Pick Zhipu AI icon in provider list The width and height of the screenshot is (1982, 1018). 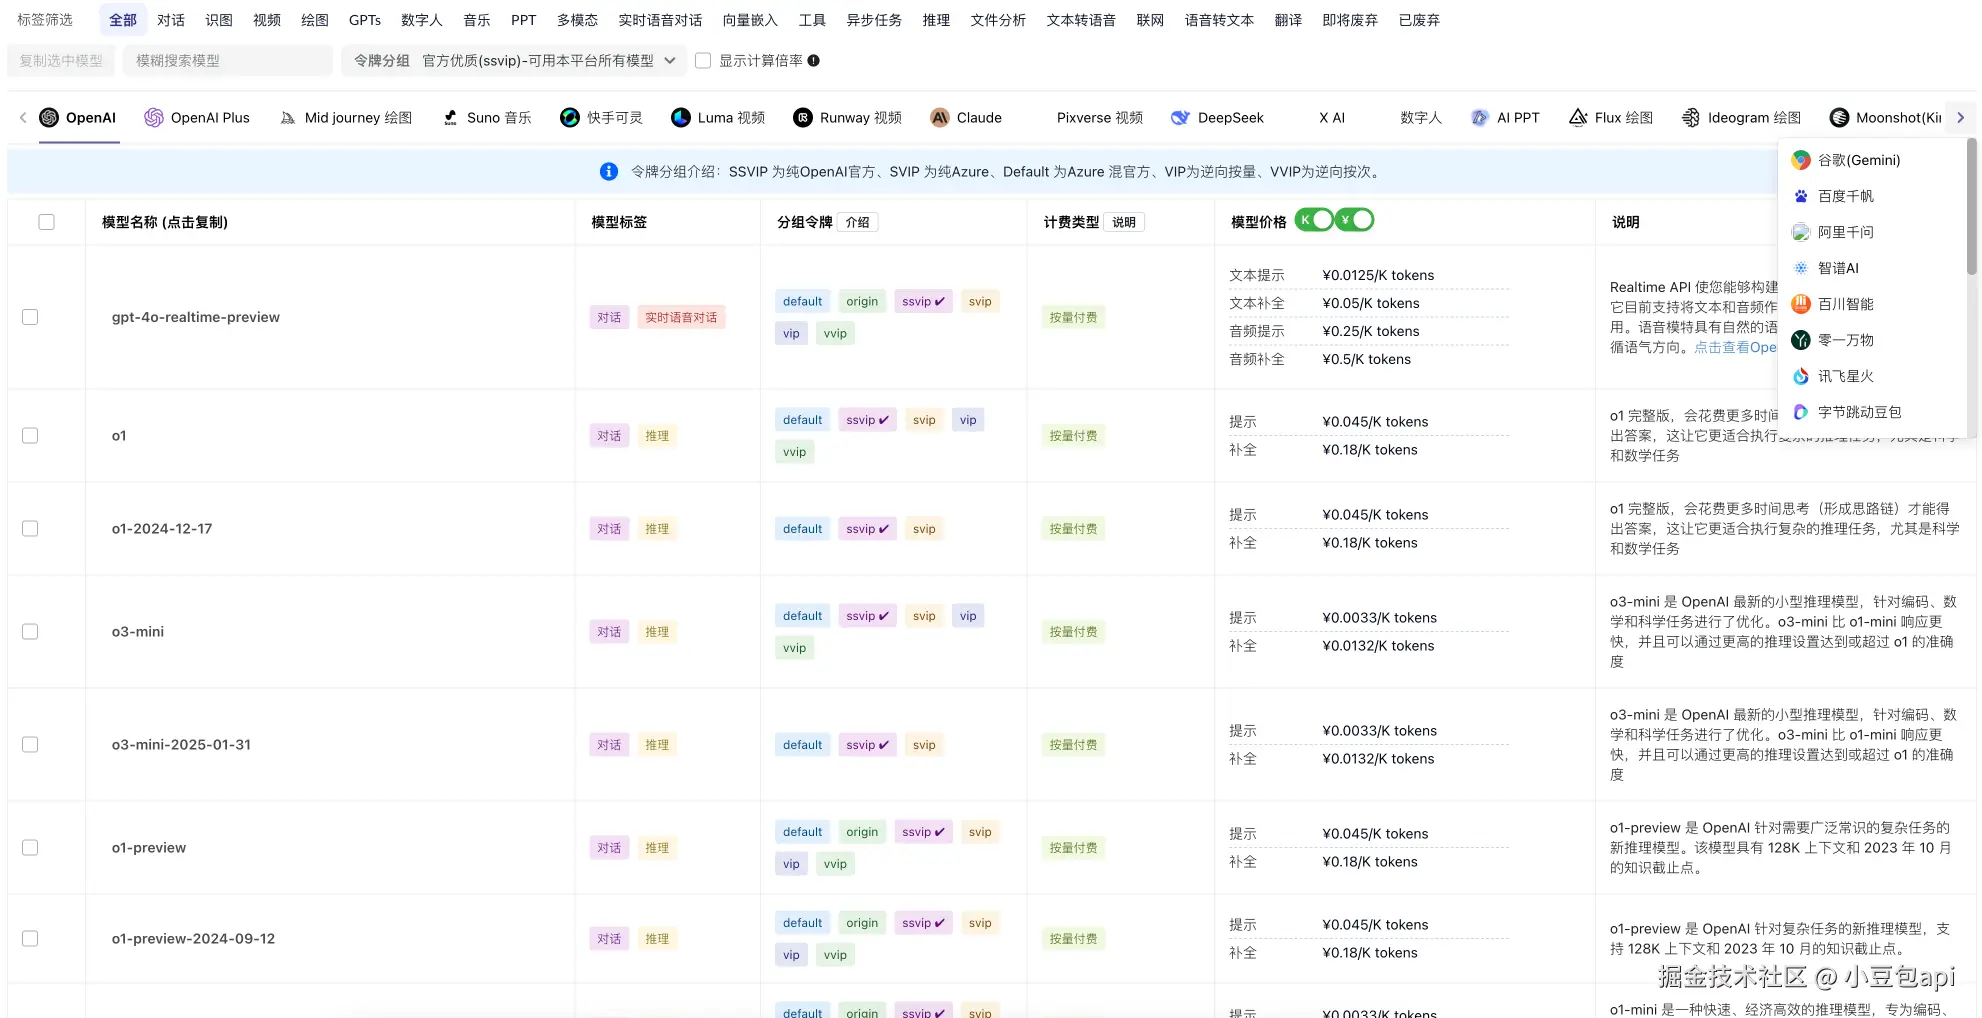1801,268
